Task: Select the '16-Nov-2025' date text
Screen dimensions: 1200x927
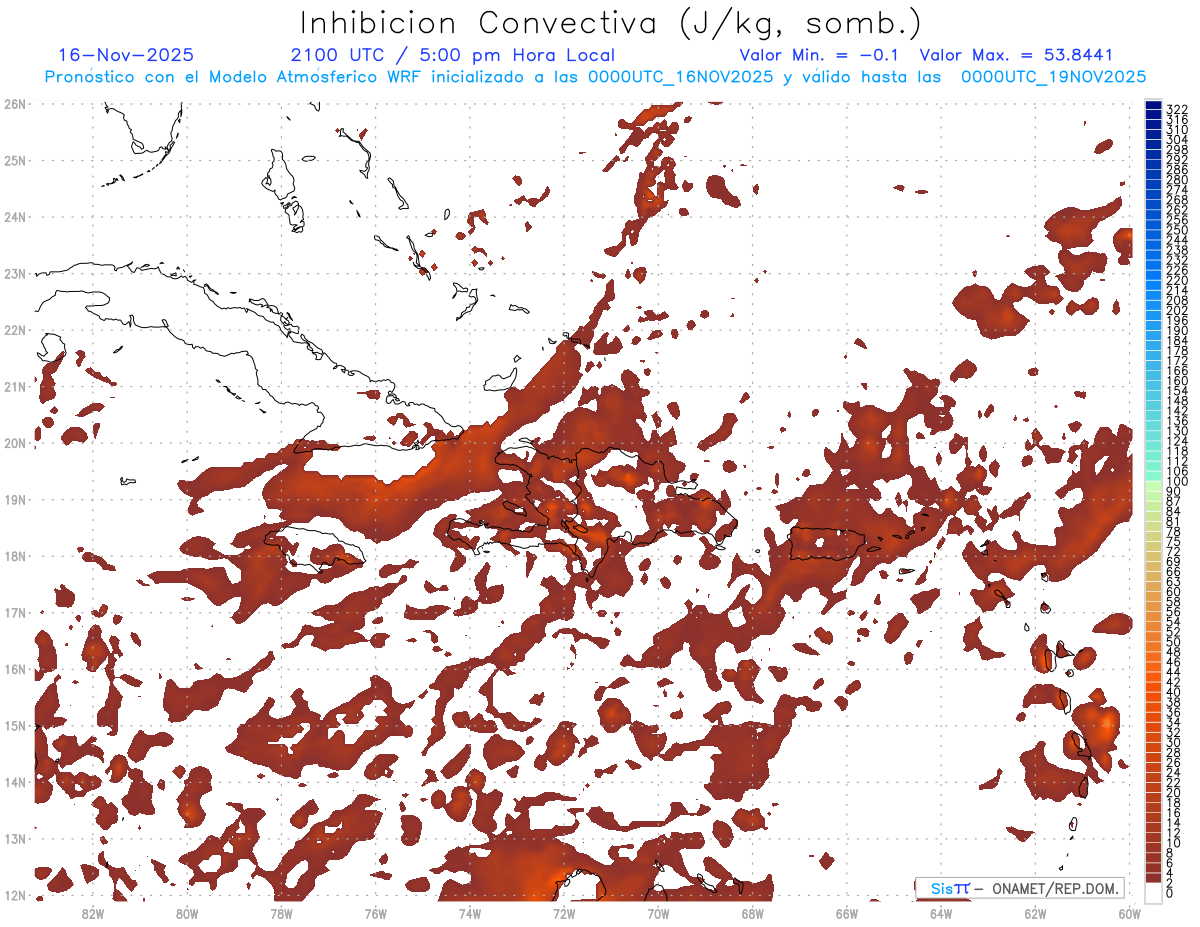Action: [127, 55]
